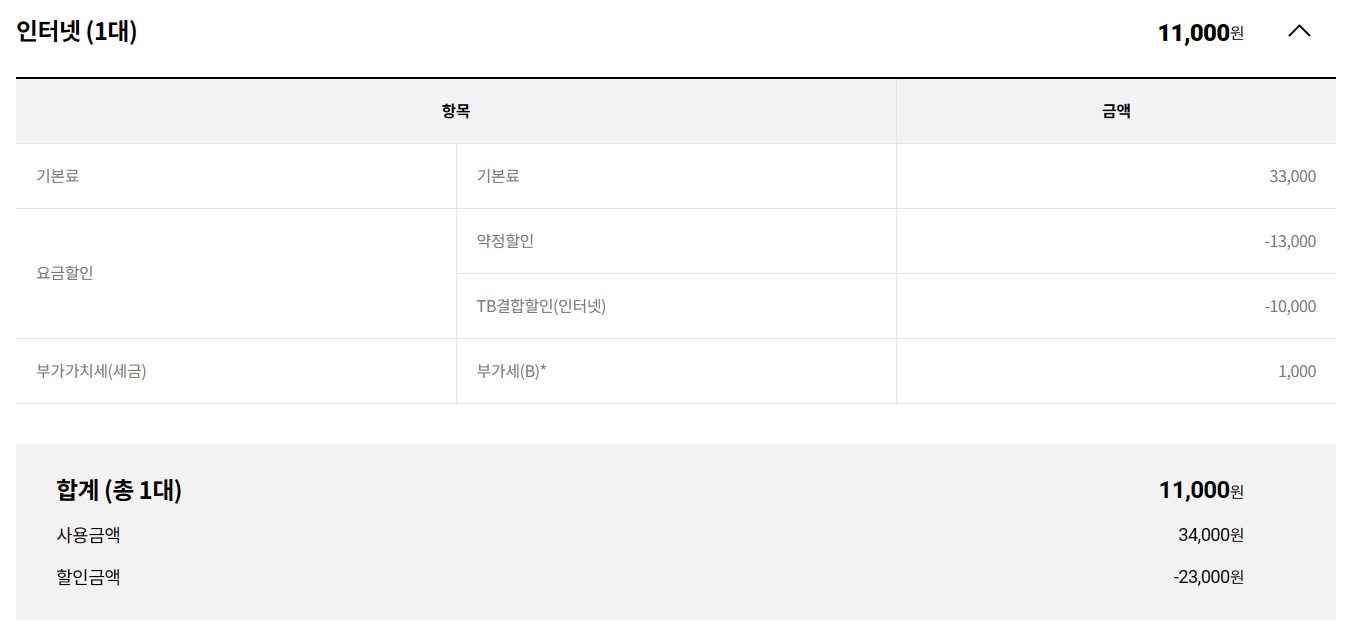
Task: Select the 사용금액 label
Action: (x=88, y=535)
